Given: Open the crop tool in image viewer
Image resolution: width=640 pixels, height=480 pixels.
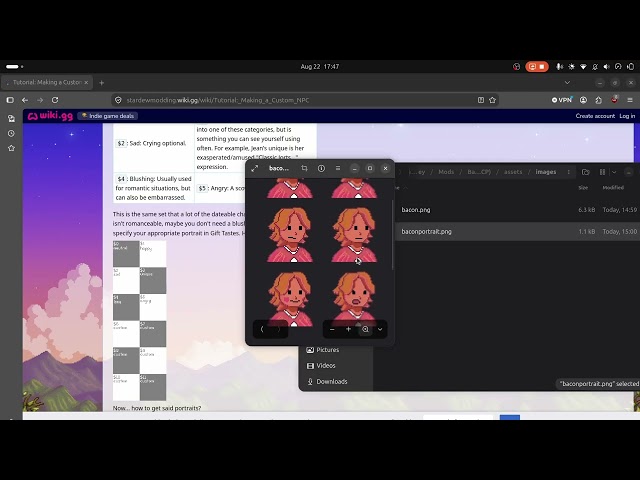Looking at the screenshot, I should click(304, 168).
